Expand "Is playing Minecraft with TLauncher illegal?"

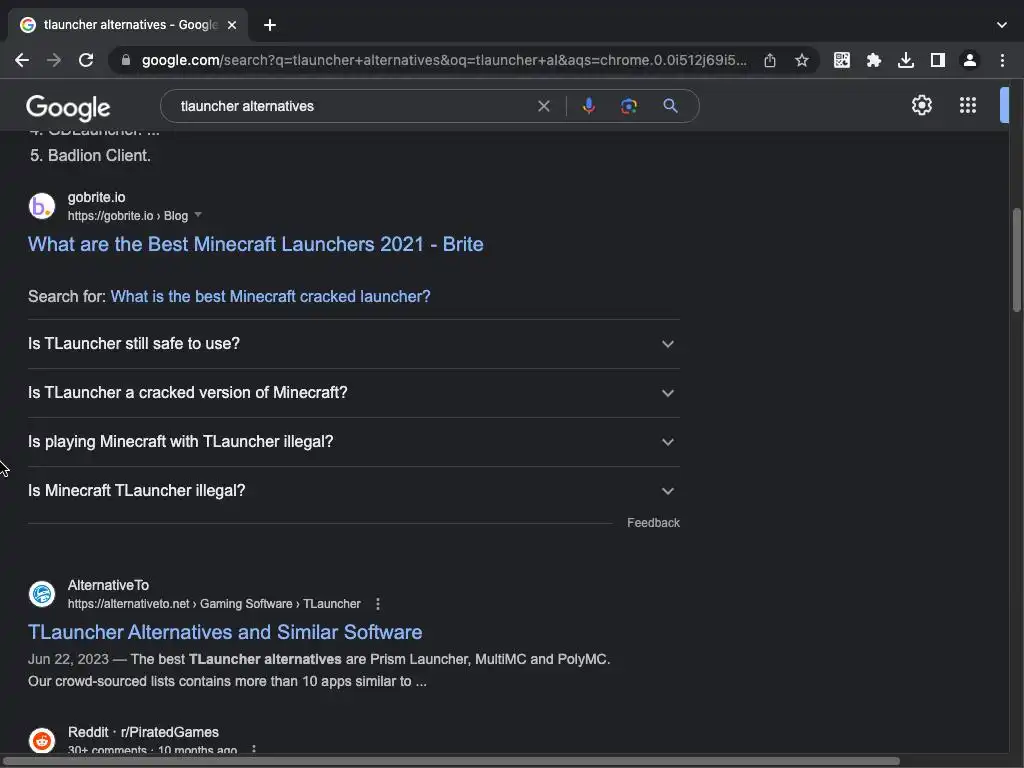point(354,441)
